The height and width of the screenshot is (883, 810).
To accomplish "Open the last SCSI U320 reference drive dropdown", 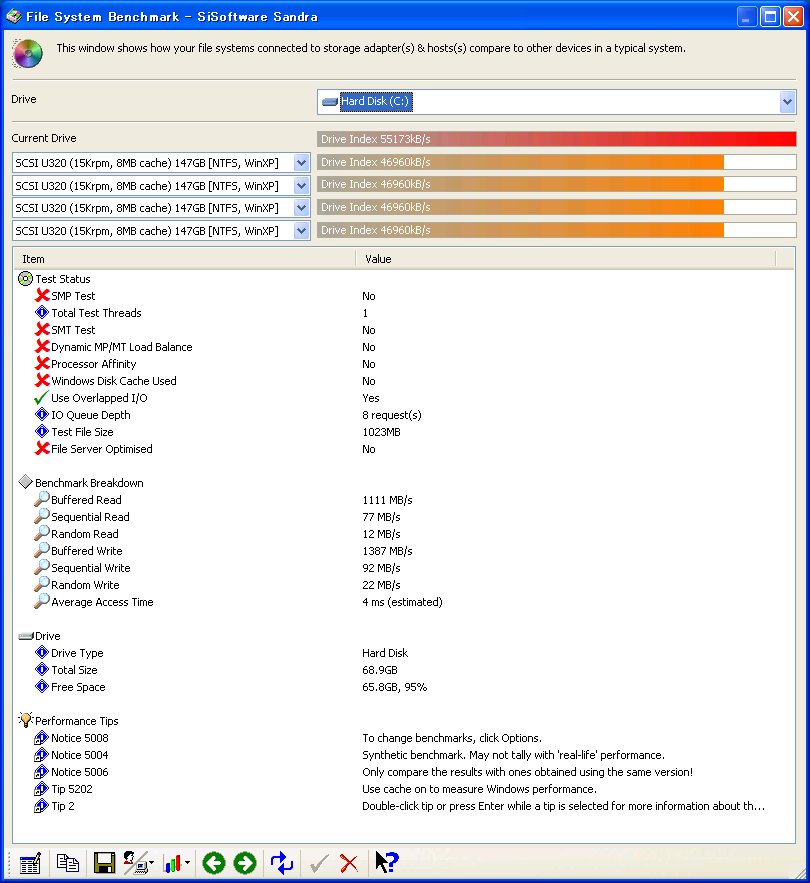I will 301,231.
